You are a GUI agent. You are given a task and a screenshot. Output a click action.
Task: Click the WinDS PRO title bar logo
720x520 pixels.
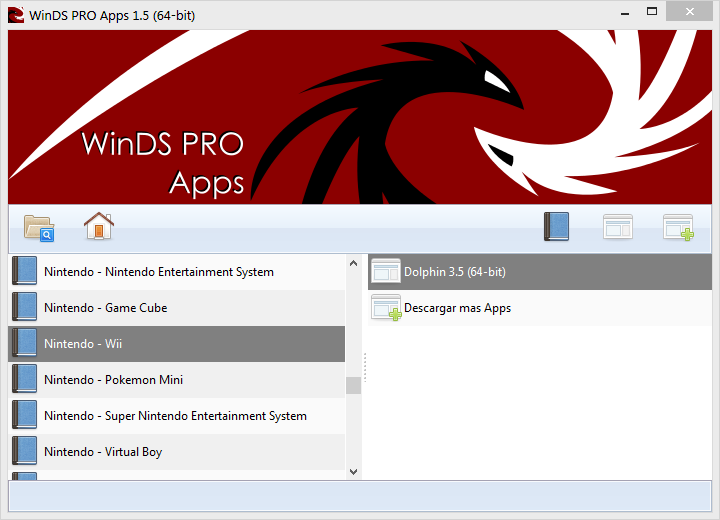16,15
